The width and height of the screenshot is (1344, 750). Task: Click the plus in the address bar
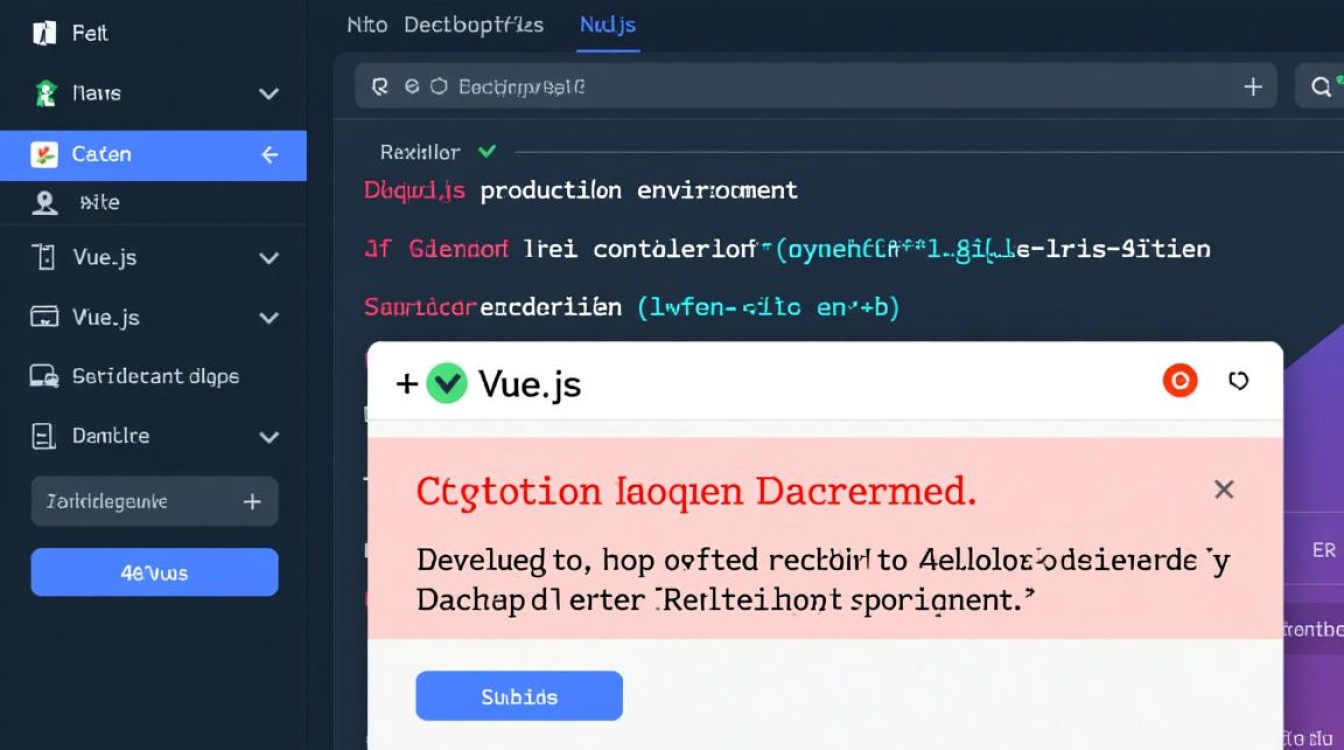(1252, 87)
